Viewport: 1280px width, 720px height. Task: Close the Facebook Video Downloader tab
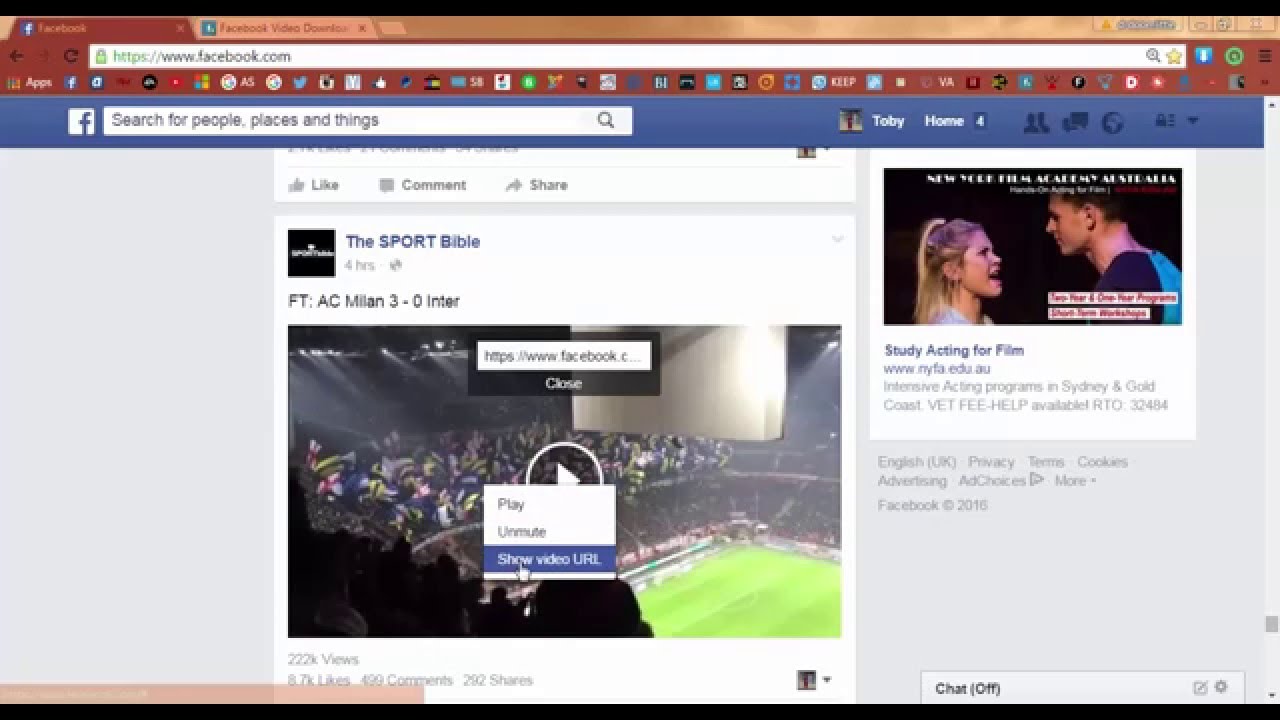362,28
